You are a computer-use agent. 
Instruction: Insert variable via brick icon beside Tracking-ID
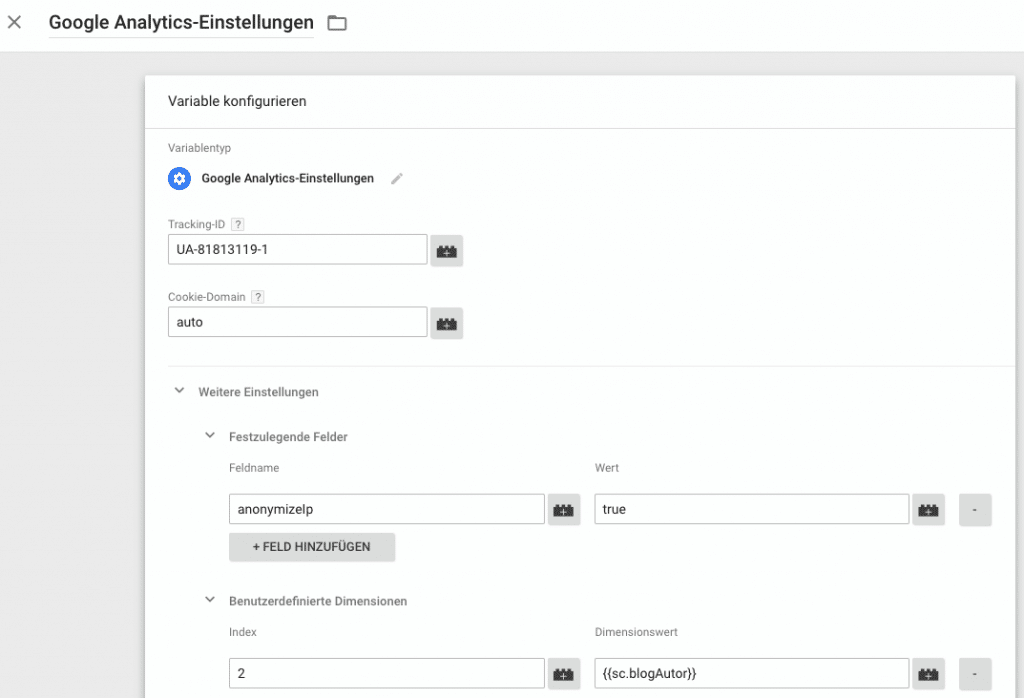point(447,251)
